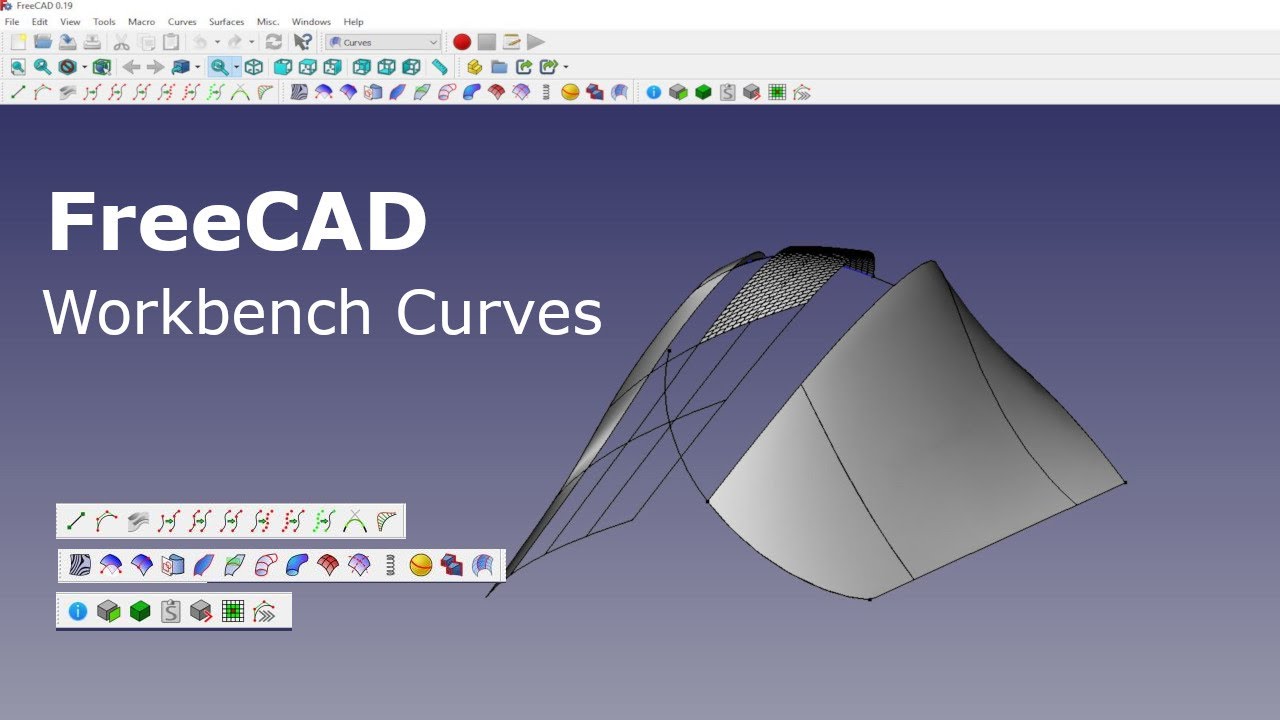Create a Part with the yellow block icon
Image resolution: width=1280 pixels, height=720 pixels.
click(474, 67)
